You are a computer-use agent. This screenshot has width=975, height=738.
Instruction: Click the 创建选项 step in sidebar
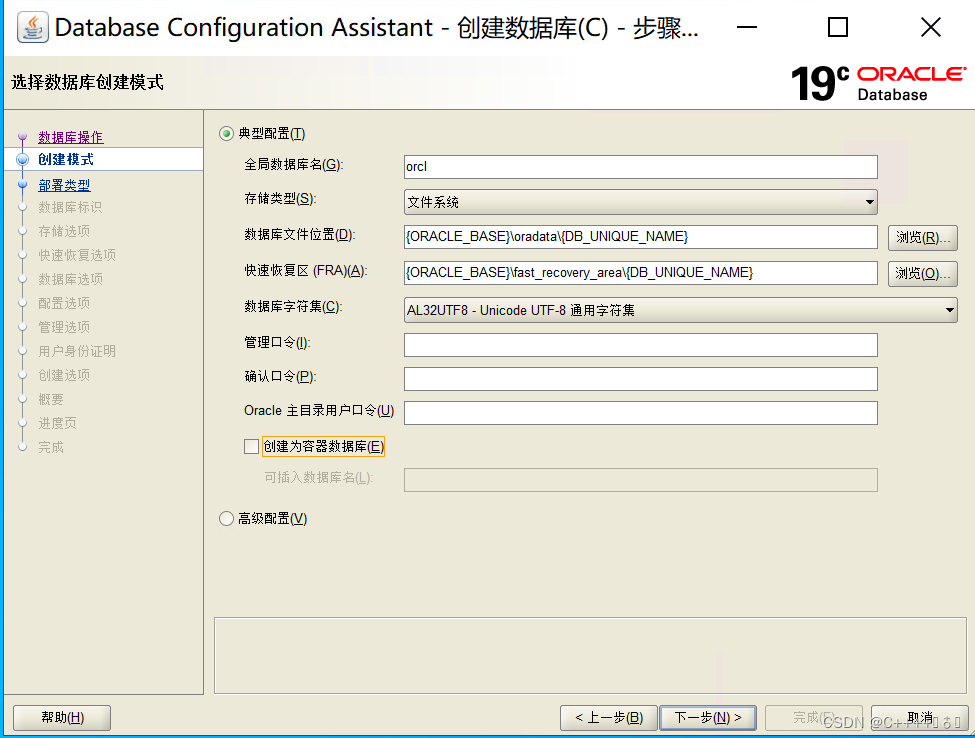(x=64, y=376)
